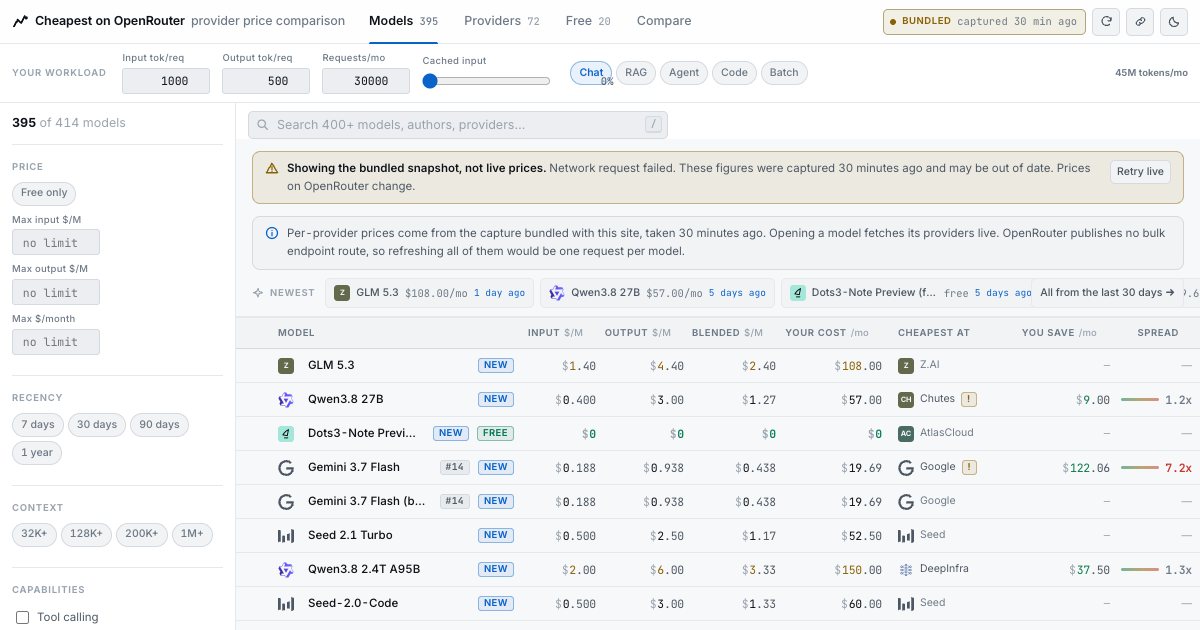The image size is (1200, 630).
Task: Click the Chutes provider icon
Action: [x=906, y=400]
